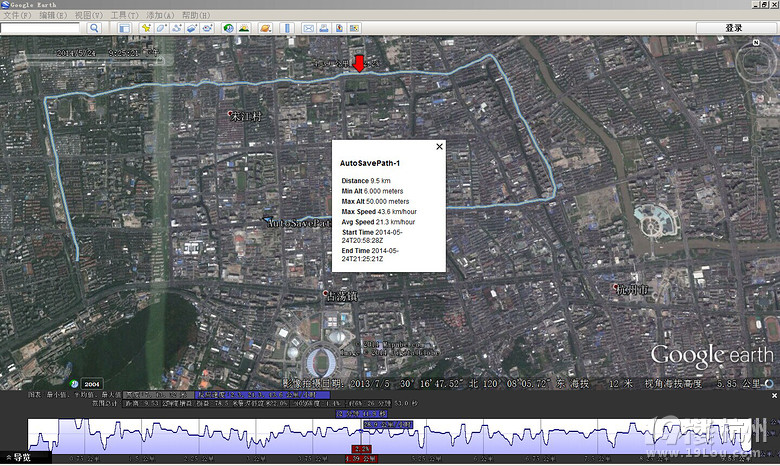The width and height of the screenshot is (780, 466).
Task: Select the grey elevation legend bar
Action: 158,395
